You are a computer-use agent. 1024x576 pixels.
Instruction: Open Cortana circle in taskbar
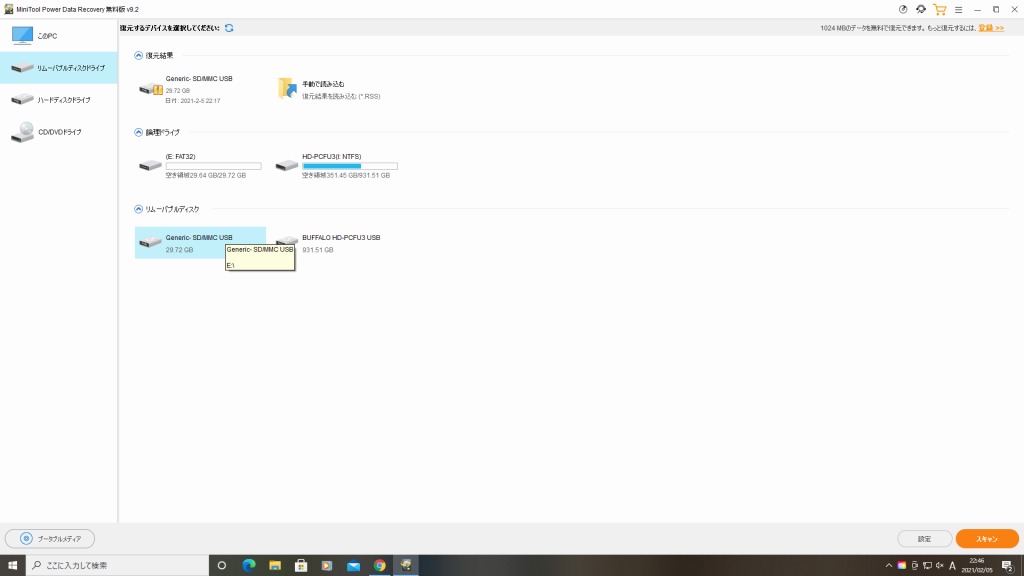pos(222,566)
